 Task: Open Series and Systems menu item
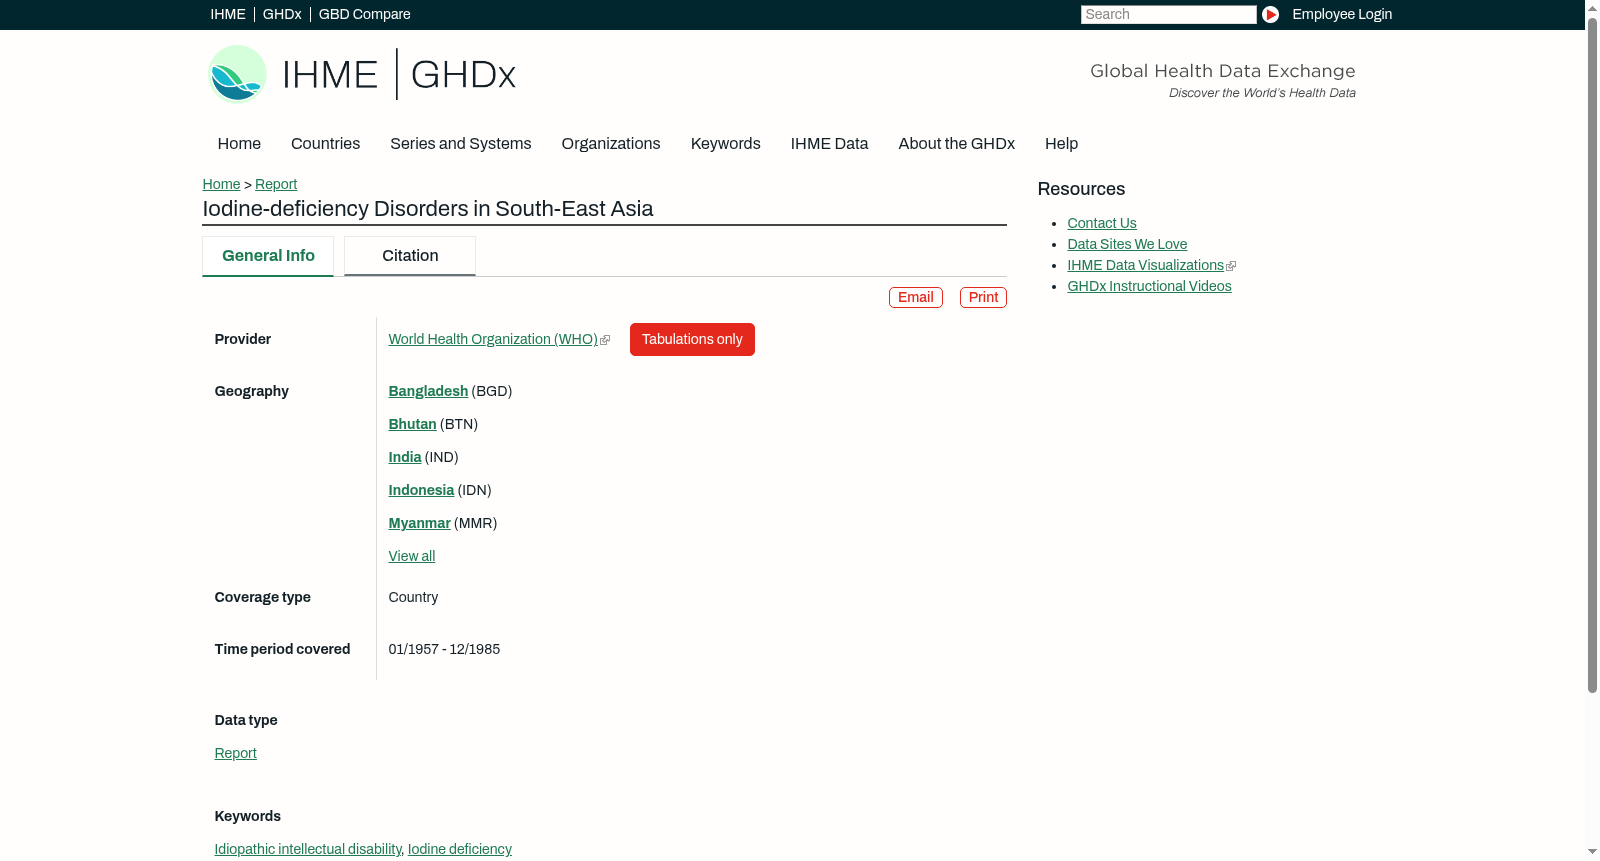461,143
